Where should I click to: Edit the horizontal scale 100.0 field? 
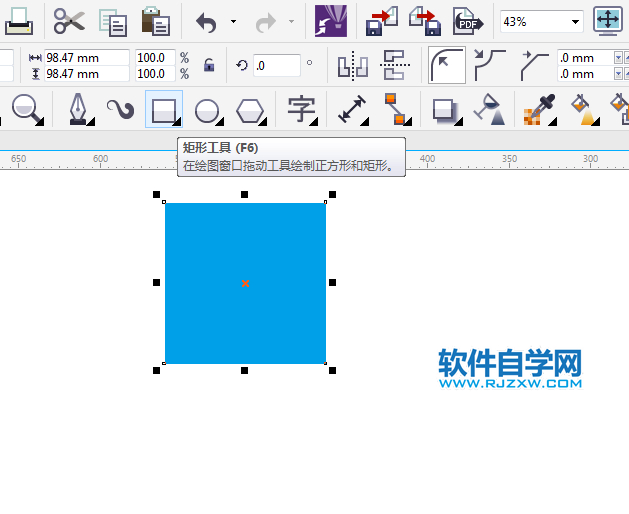155,58
